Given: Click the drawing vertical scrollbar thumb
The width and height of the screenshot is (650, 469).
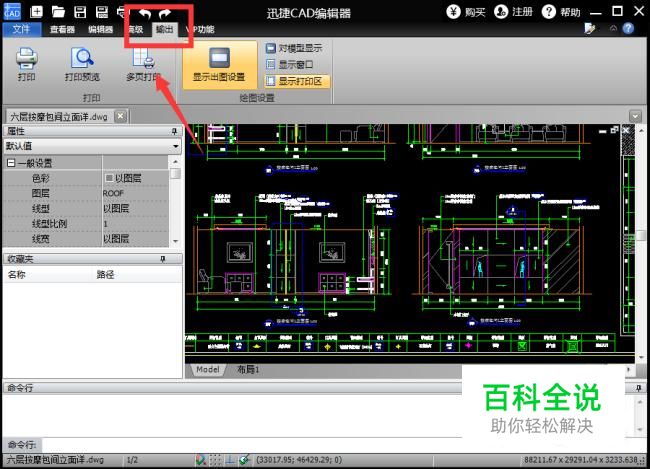Looking at the screenshot, I should (640, 237).
